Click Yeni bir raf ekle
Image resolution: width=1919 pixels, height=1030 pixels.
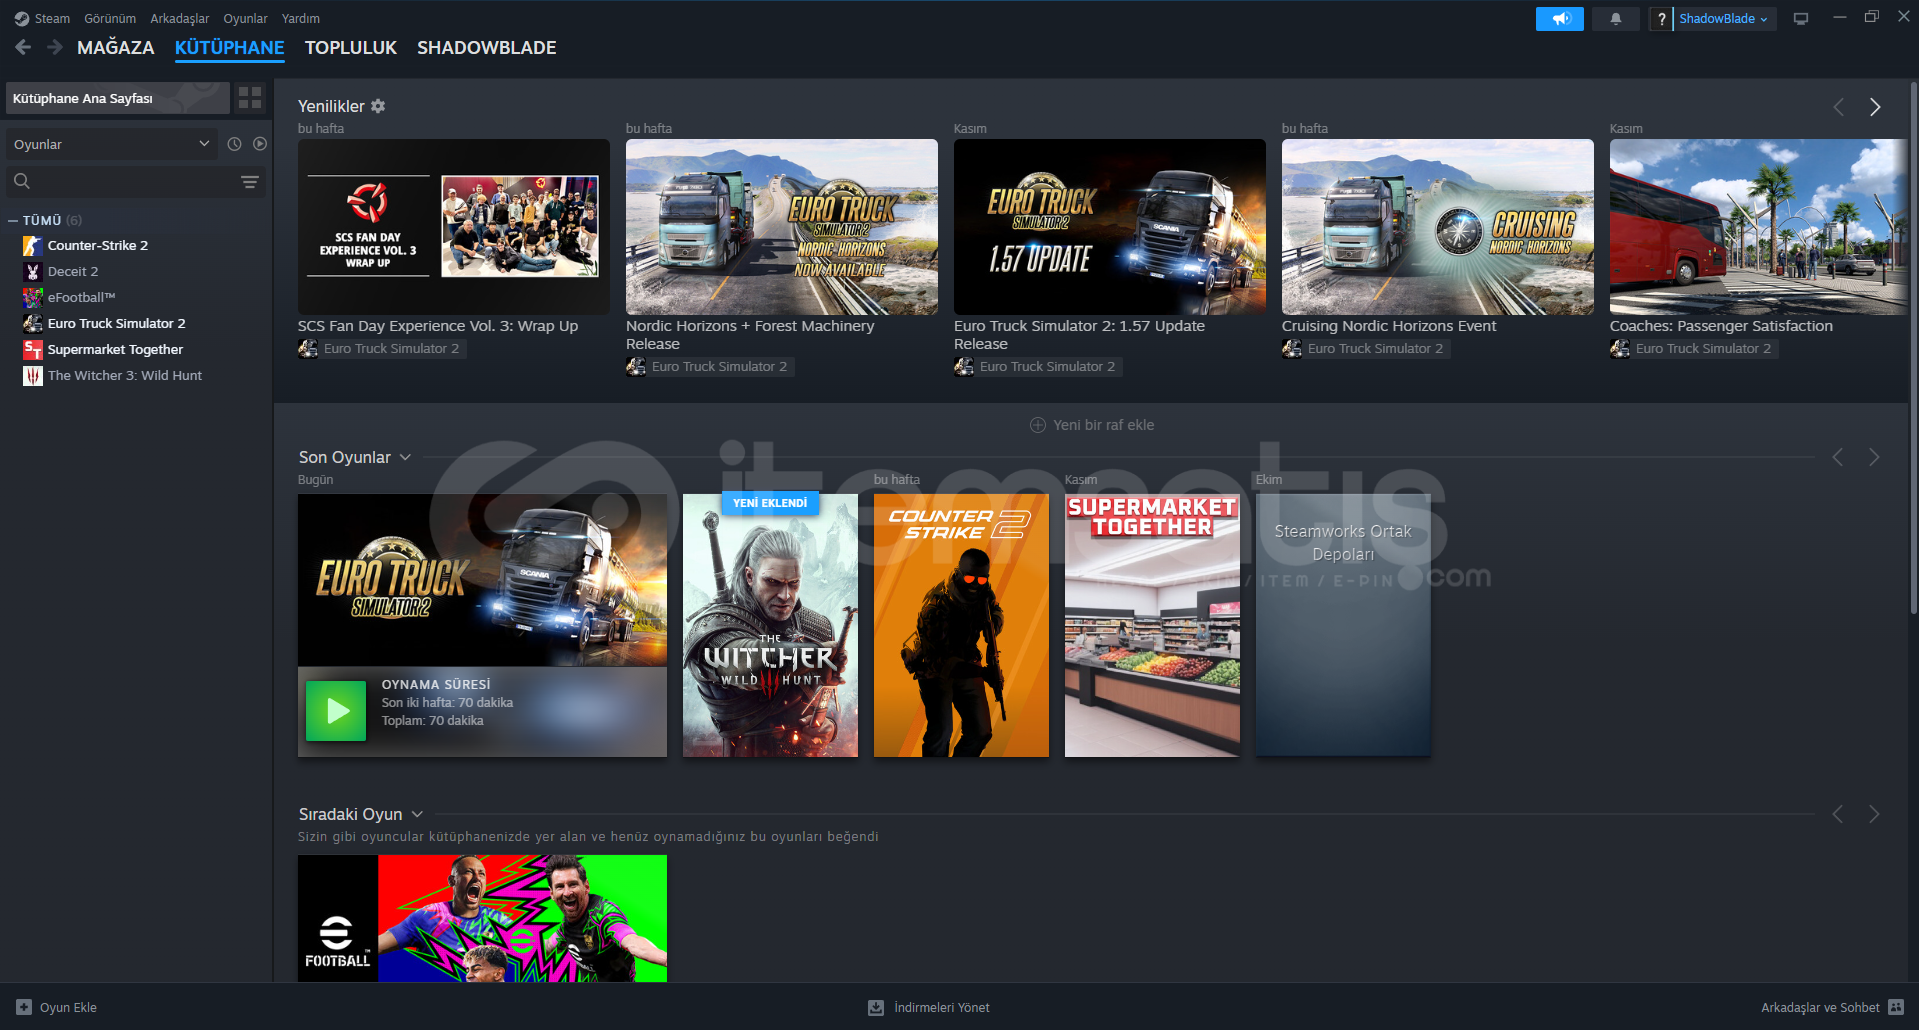[x=1092, y=425]
